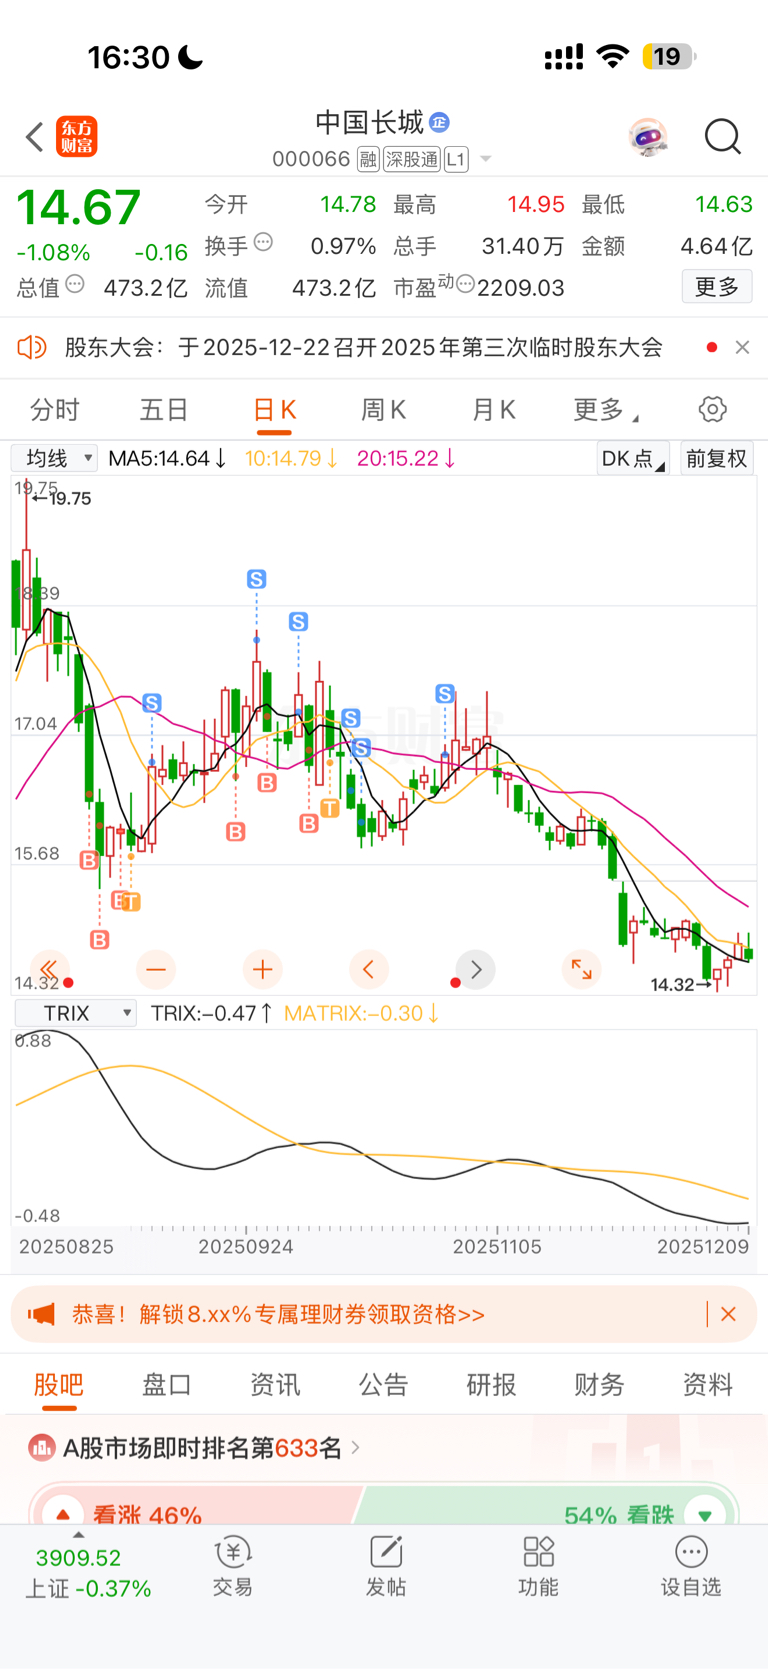Switch to 财务 tab

click(599, 1385)
